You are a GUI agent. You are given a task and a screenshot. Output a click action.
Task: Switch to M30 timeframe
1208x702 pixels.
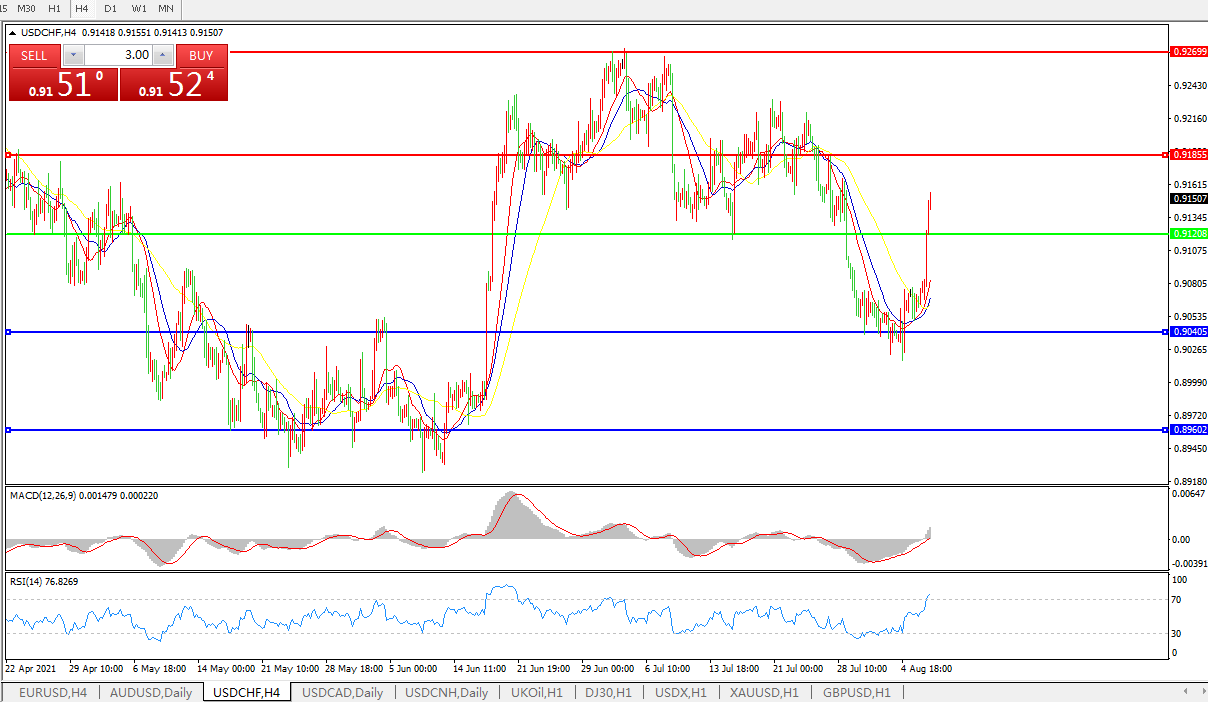pyautogui.click(x=27, y=8)
